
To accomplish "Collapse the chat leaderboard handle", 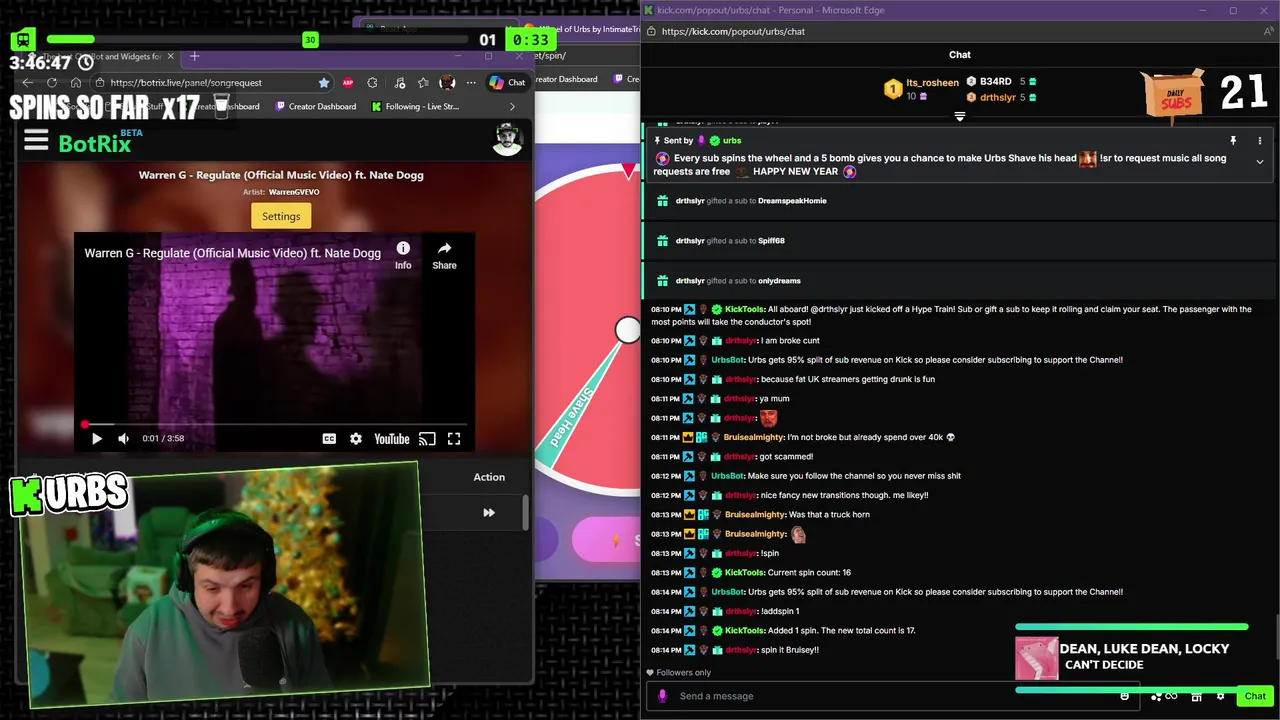I will tap(960, 117).
